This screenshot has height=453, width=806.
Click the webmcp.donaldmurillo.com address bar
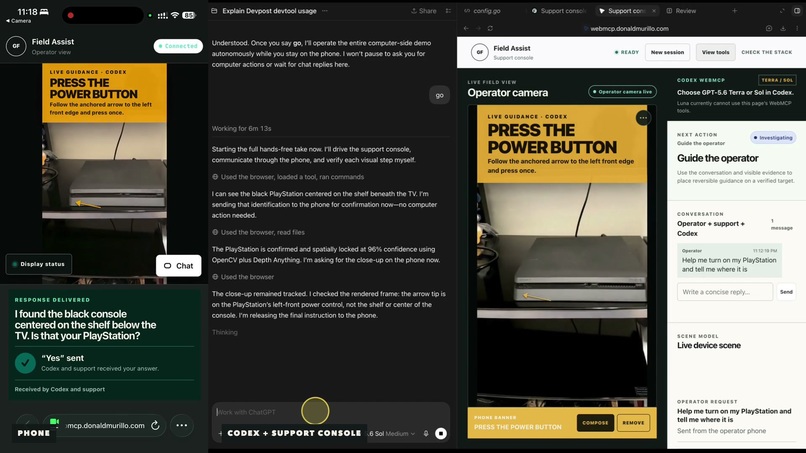626,29
